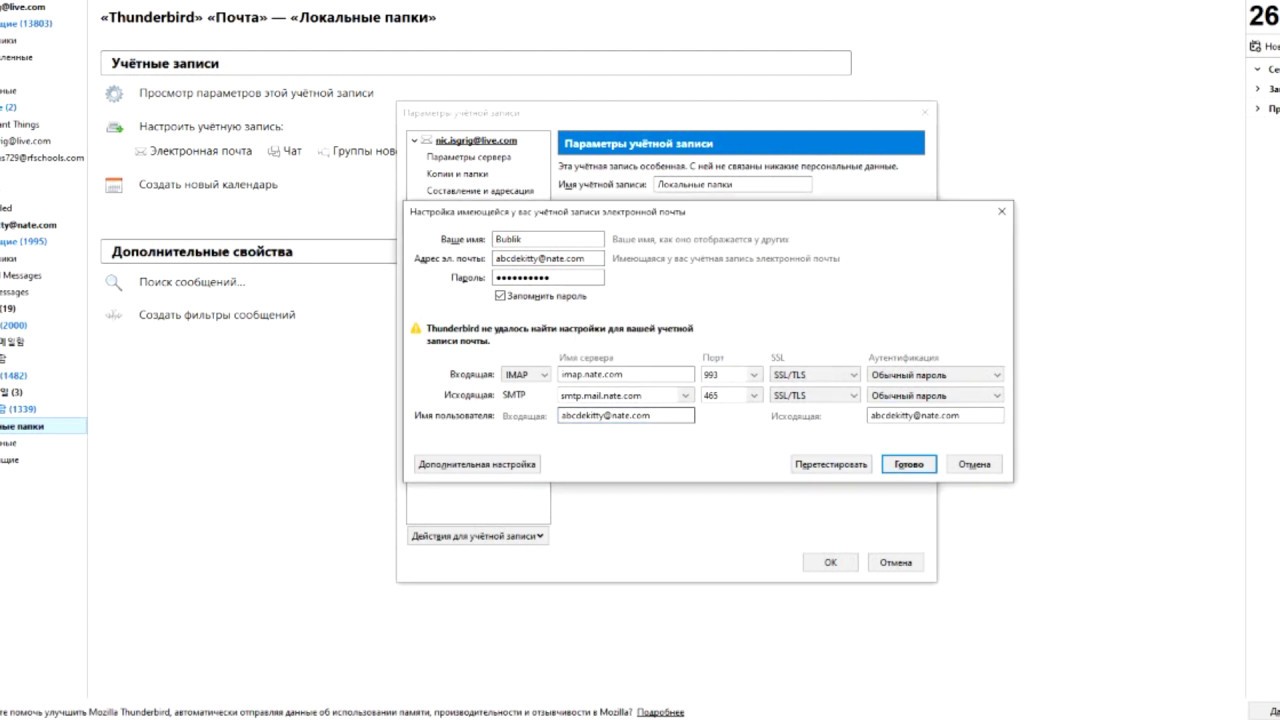Click the set-up-account icon with green arrow
1280x720 pixels.
115,127
